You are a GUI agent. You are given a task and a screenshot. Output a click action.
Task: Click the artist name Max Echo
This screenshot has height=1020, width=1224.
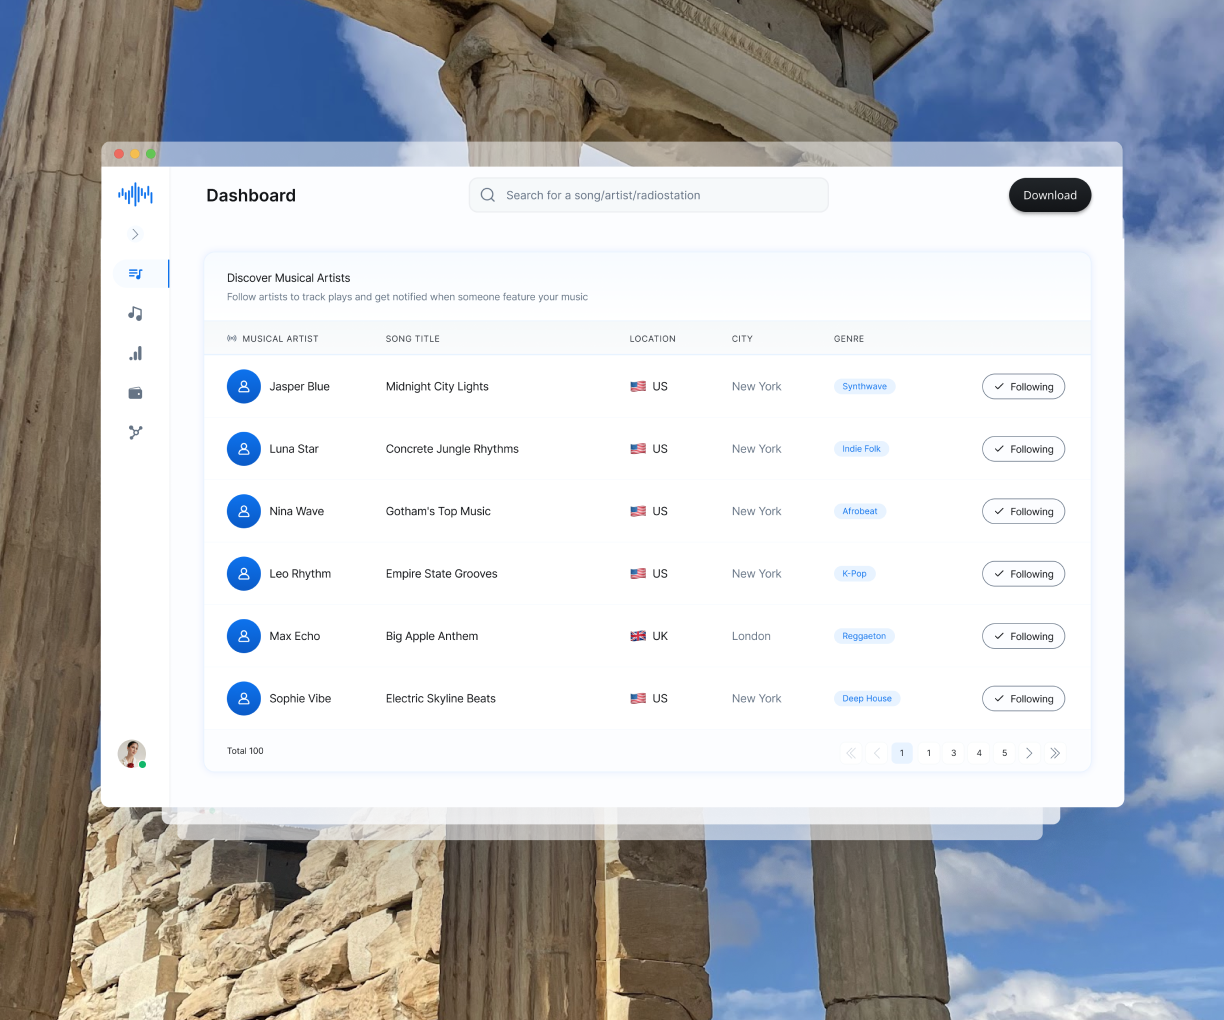point(295,636)
